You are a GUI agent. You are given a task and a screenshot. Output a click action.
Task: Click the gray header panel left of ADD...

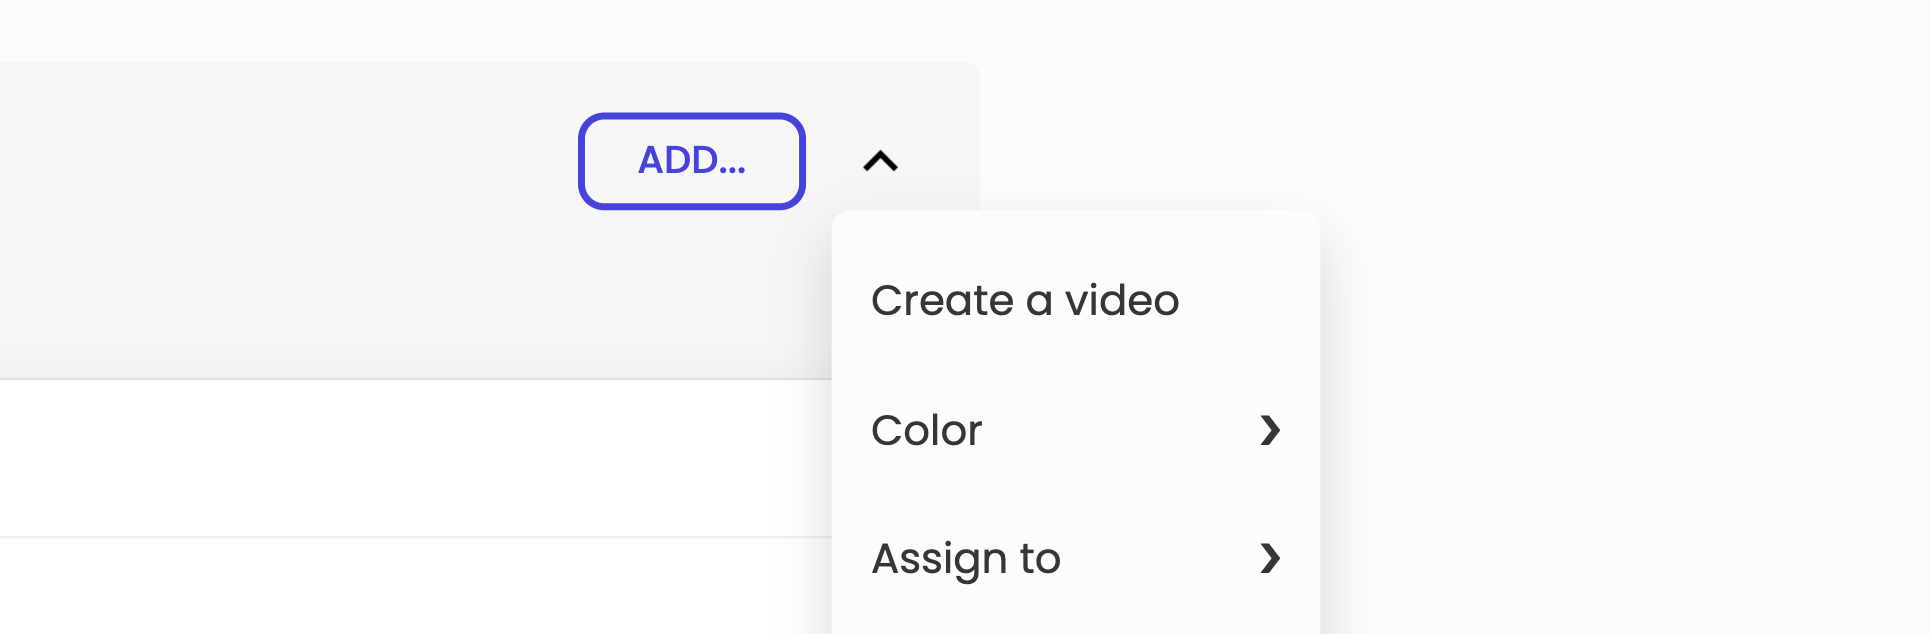[288, 220]
